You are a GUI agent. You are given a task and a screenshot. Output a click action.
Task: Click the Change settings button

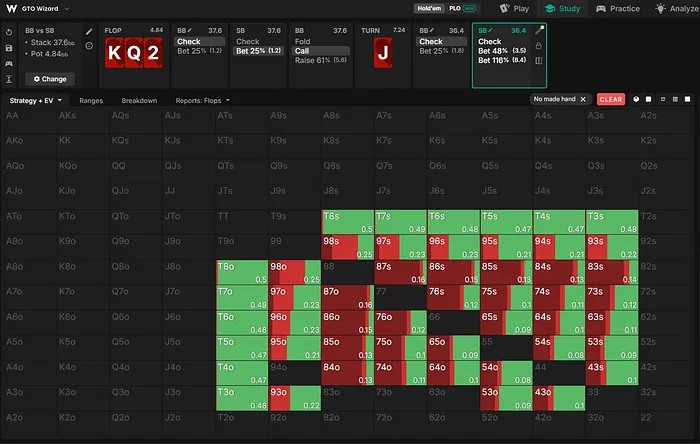pos(50,79)
